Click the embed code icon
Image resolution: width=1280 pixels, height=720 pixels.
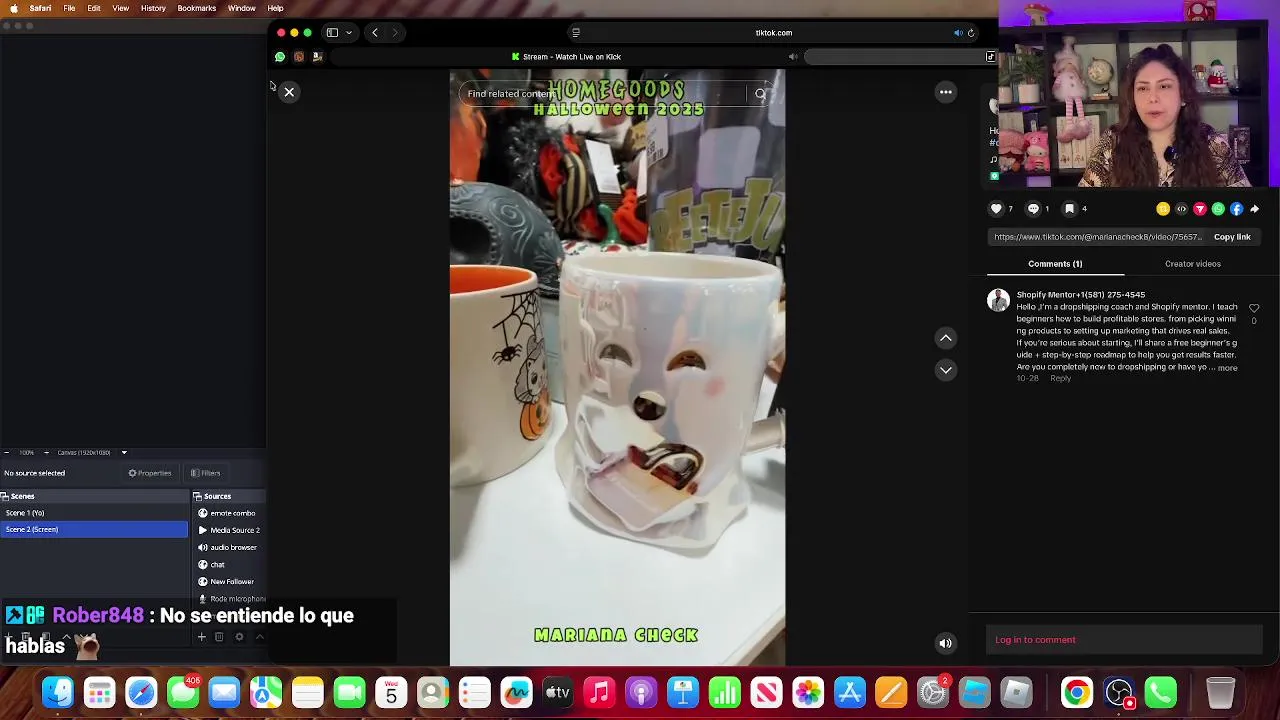1181,209
